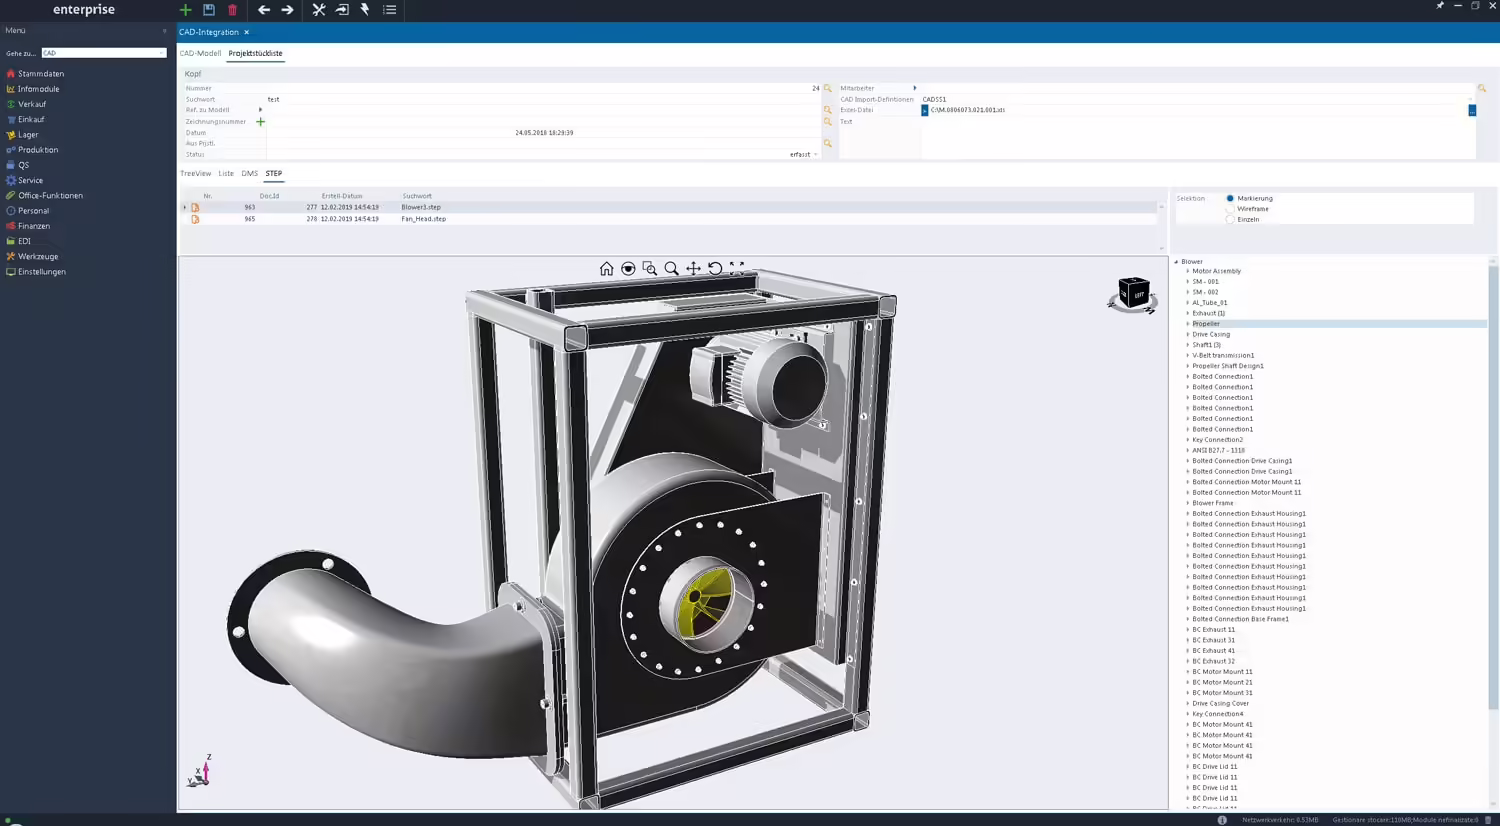1500x826 pixels.
Task: Select the Markierung radio button
Action: point(1230,198)
